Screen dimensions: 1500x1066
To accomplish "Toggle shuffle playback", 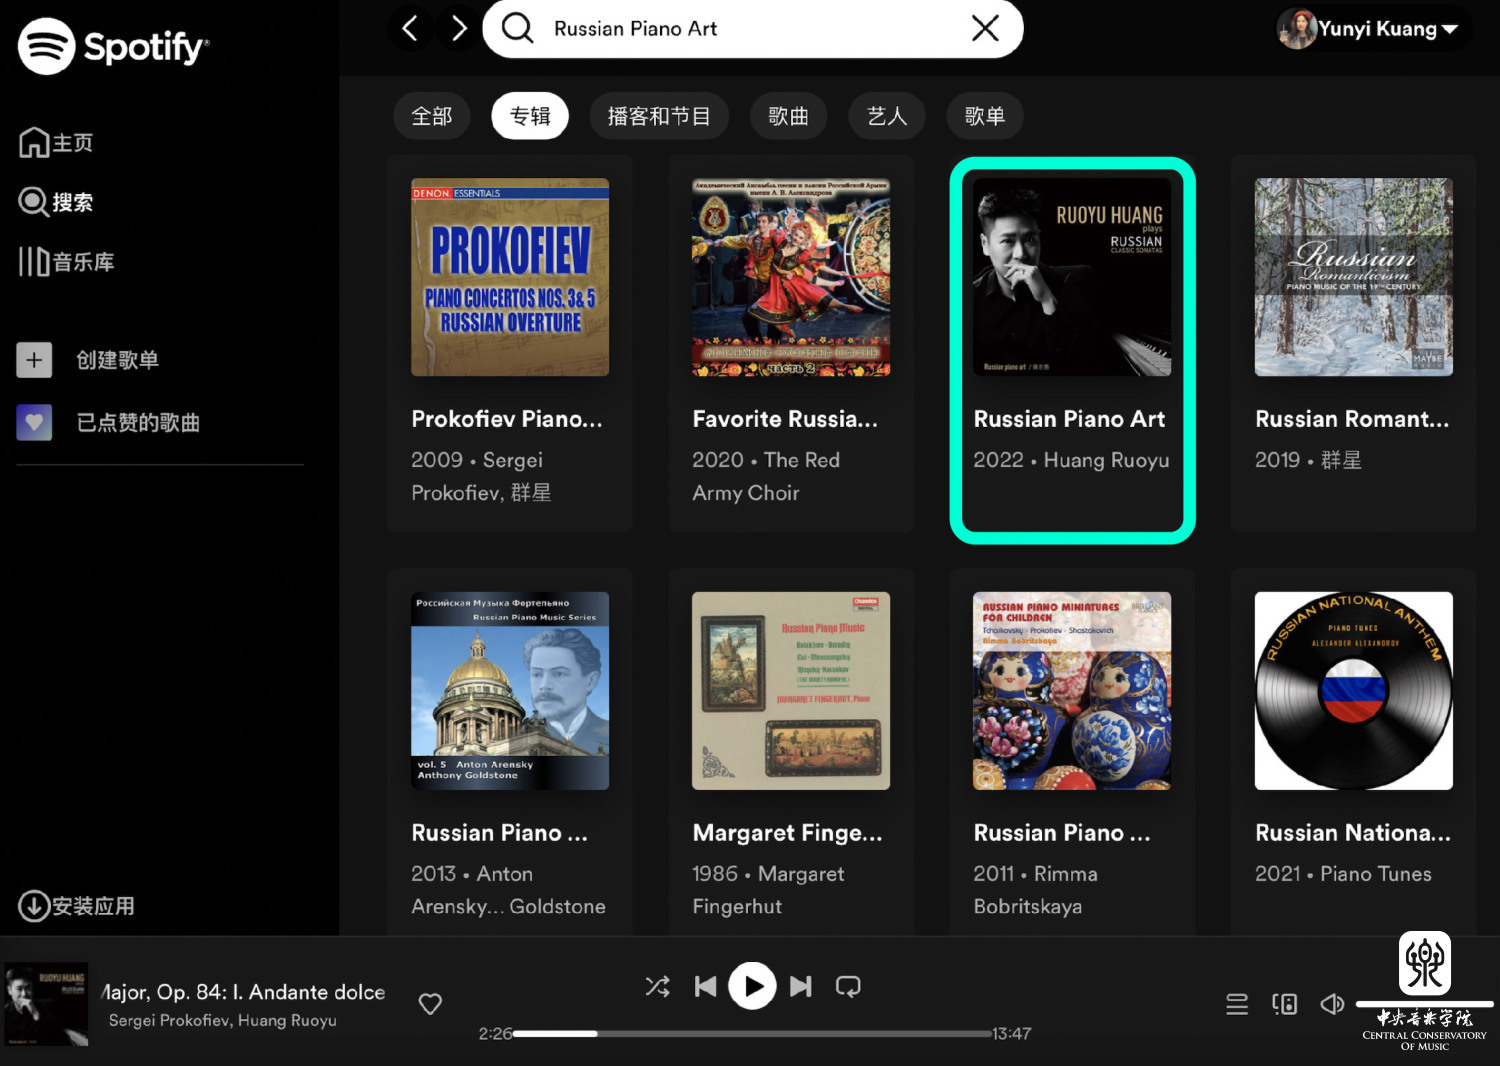I will (657, 987).
